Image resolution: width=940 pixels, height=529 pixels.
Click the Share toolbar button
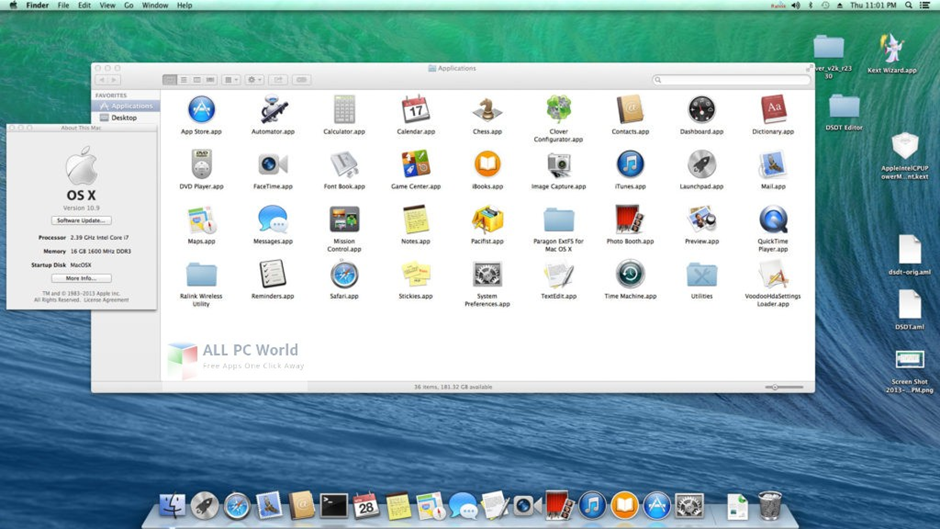click(278, 80)
